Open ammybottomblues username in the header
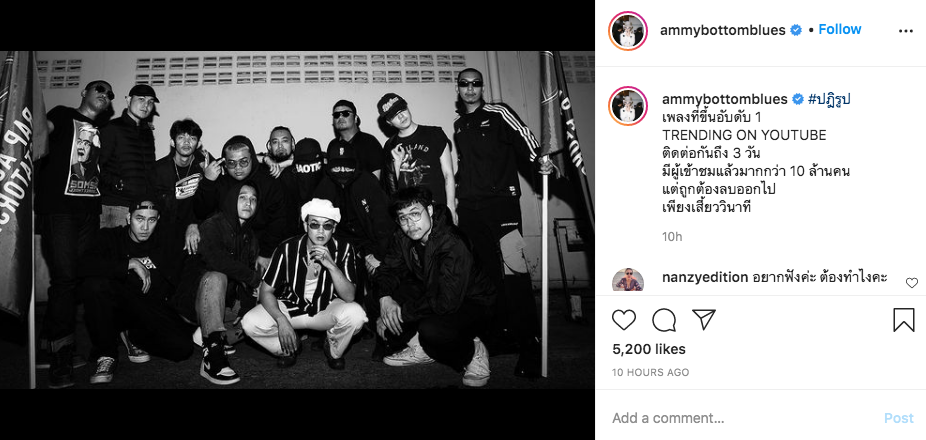The height and width of the screenshot is (440, 926). click(722, 30)
